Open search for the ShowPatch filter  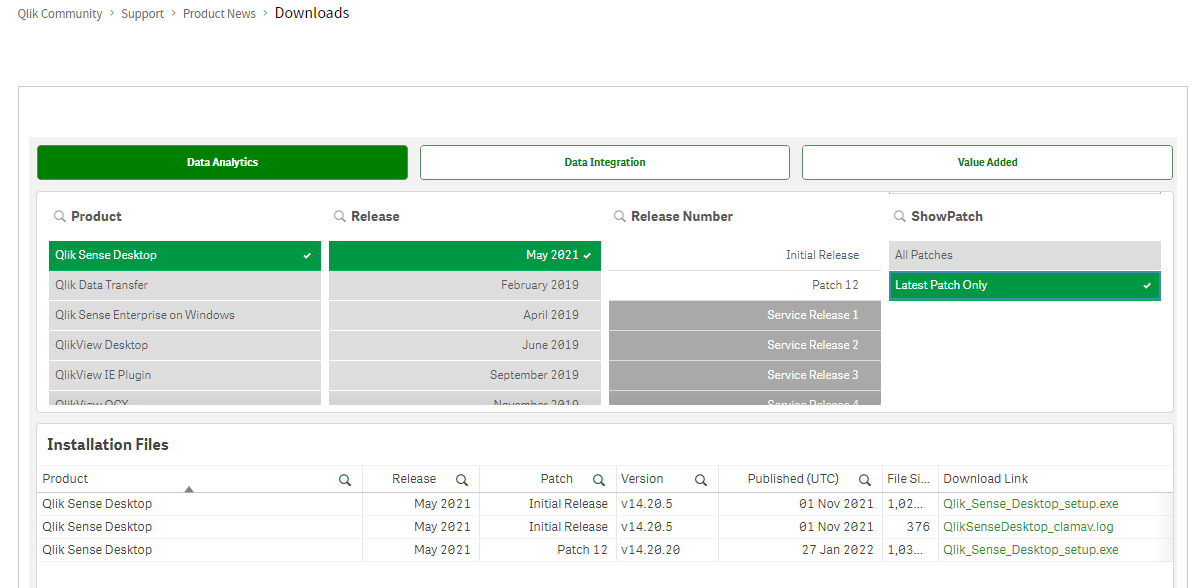898,216
